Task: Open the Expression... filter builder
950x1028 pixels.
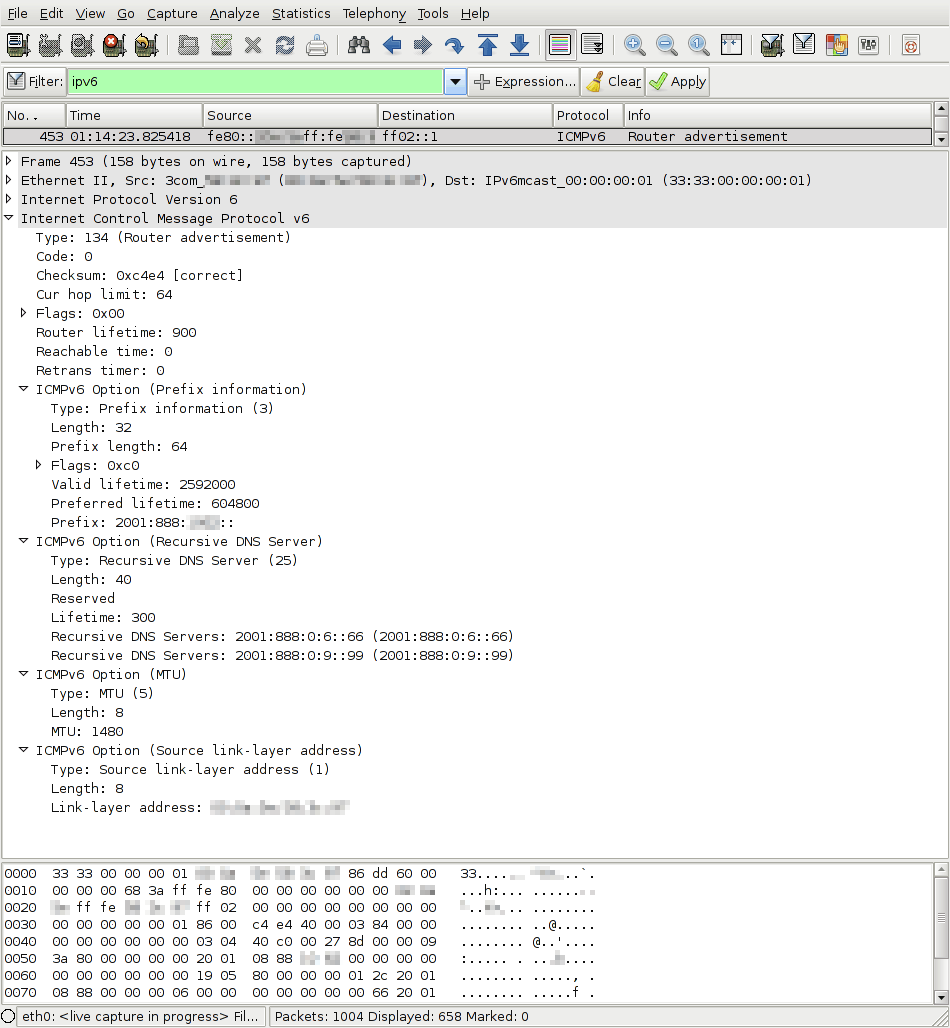Action: pos(524,81)
